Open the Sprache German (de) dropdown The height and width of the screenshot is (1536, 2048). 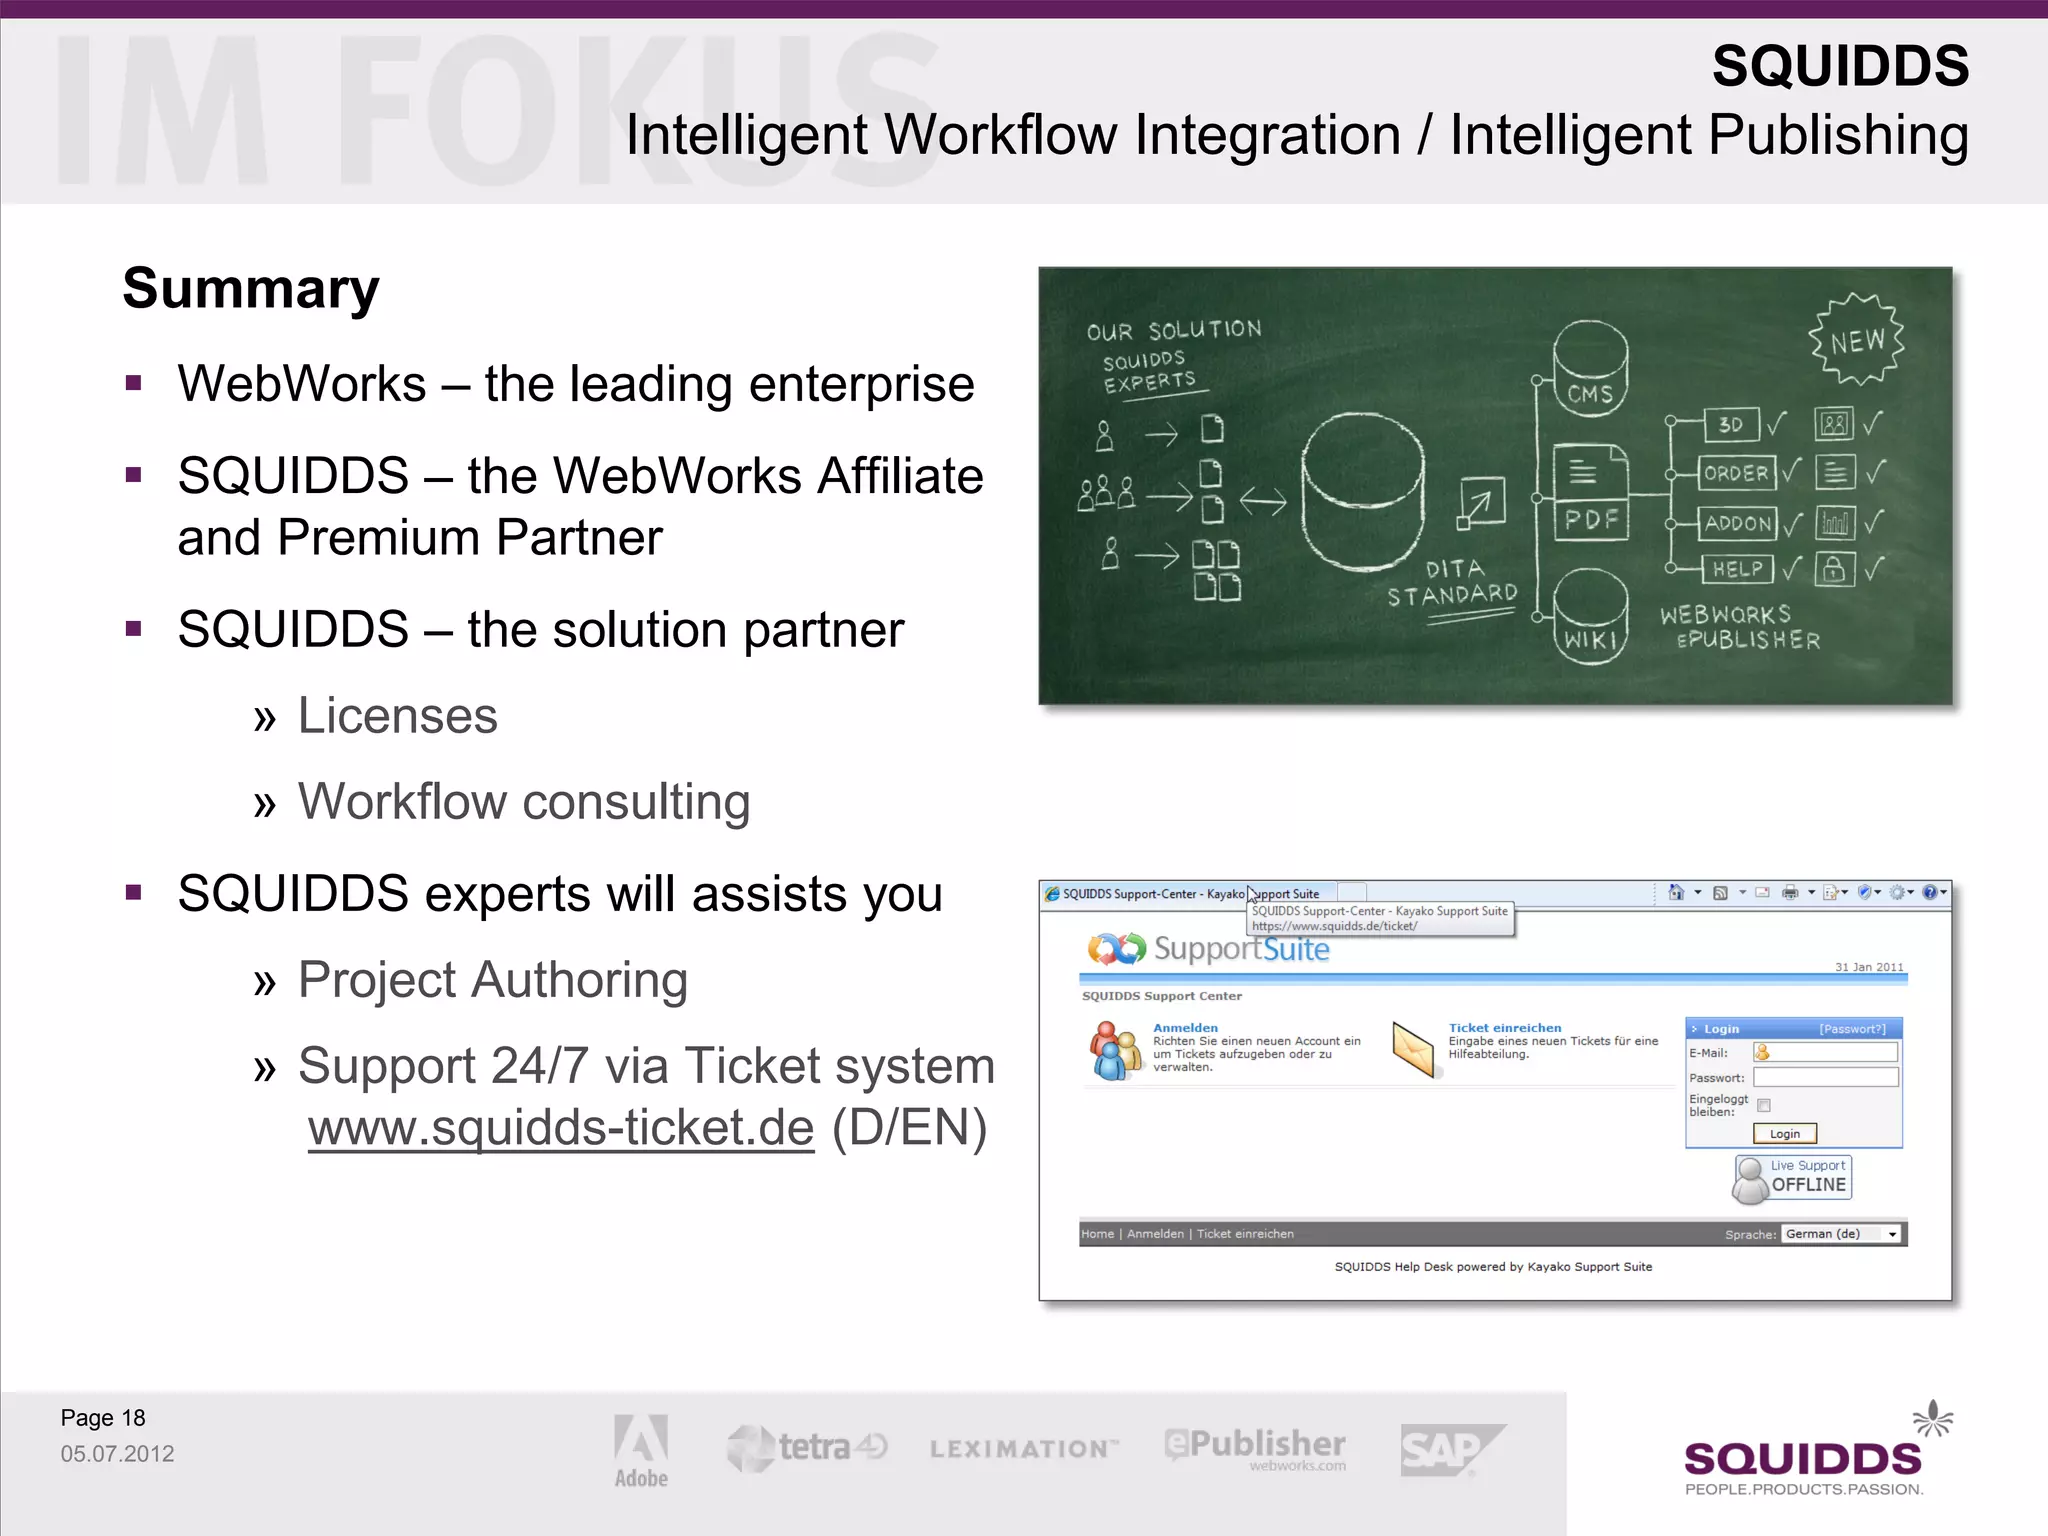point(1842,1234)
